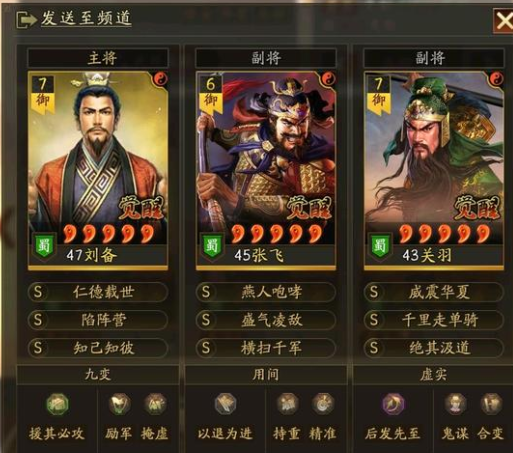The width and height of the screenshot is (513, 453).
Task: Select the 陷阵营 skill
Action: 98,320
